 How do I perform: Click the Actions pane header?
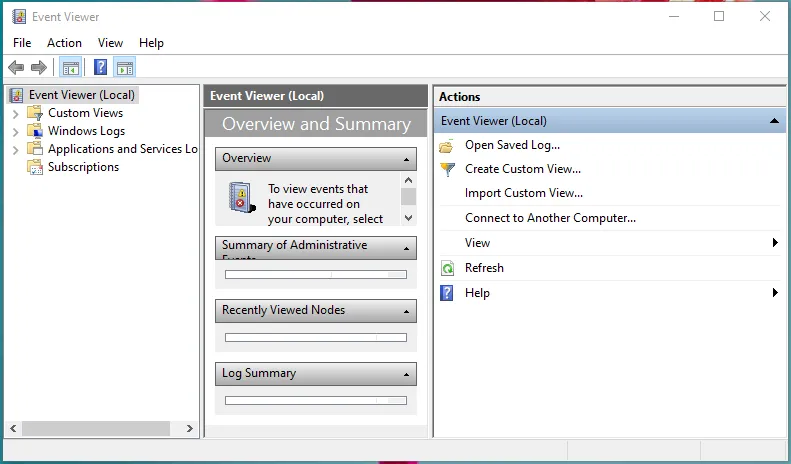tap(610, 96)
